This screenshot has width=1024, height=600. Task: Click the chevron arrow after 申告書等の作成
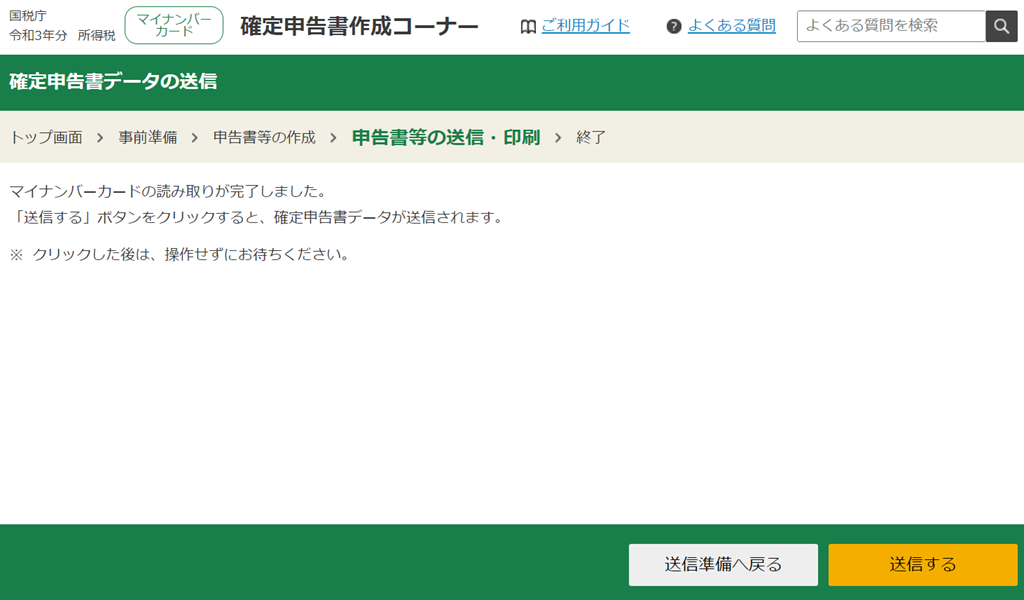click(333, 137)
